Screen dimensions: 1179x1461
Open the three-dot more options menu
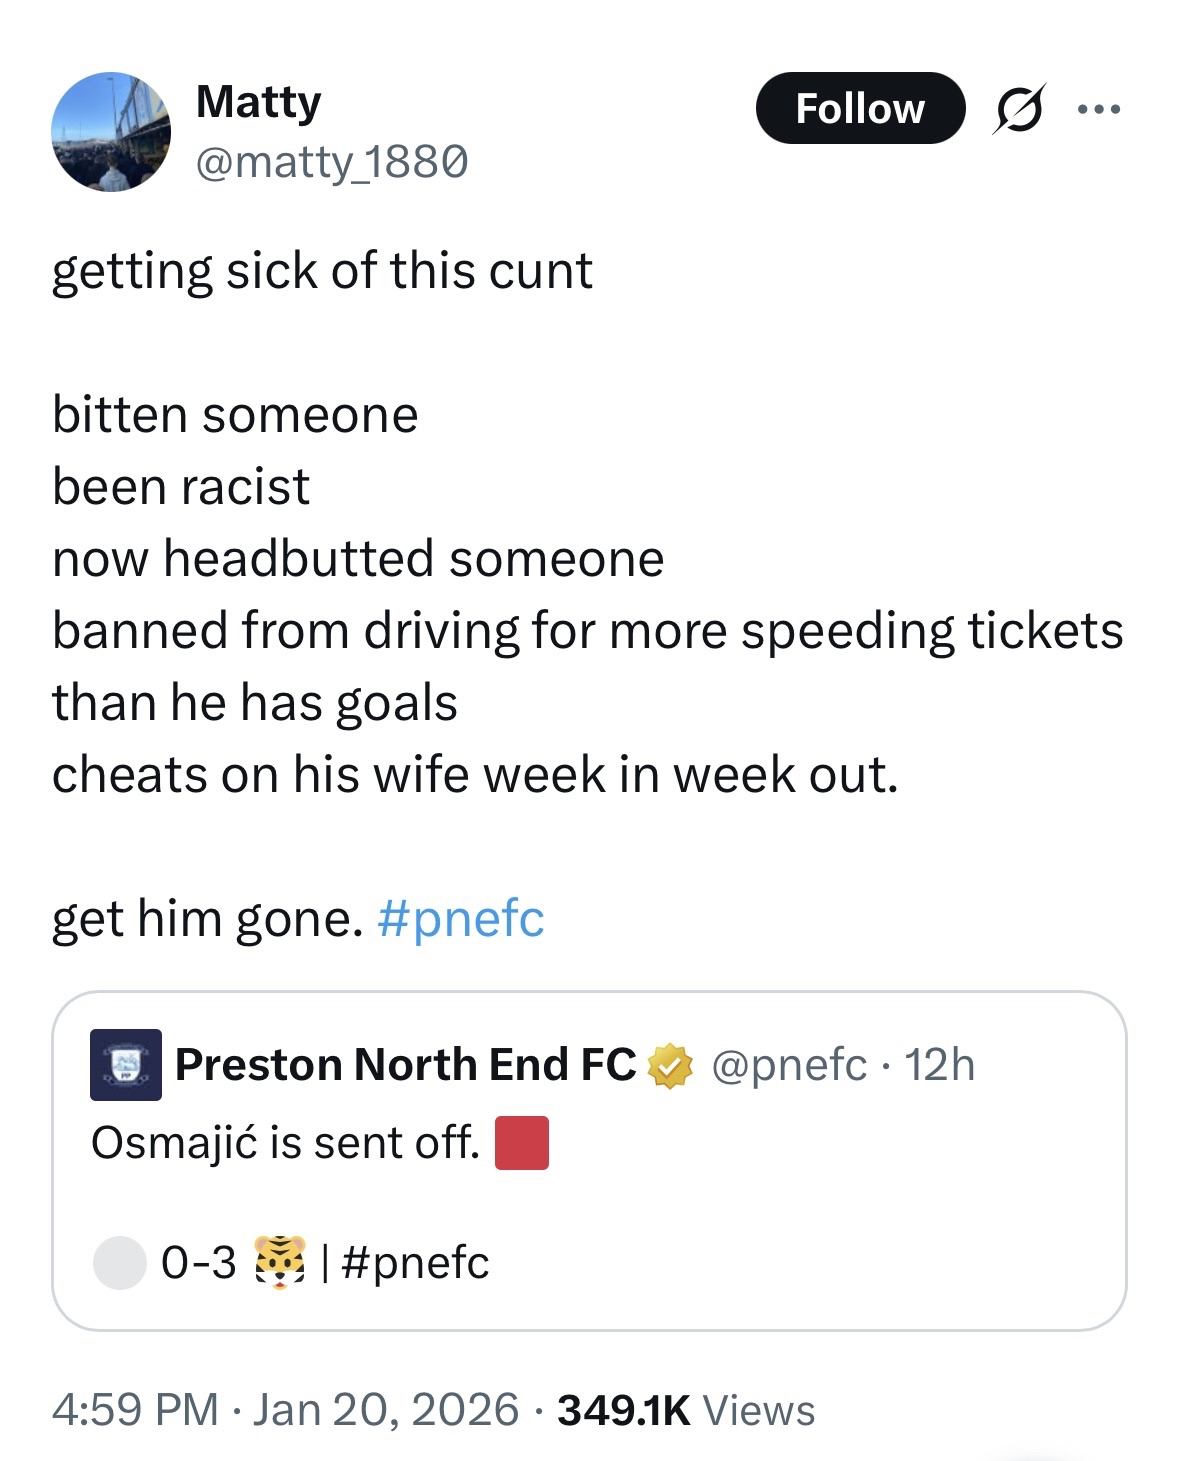point(1099,108)
